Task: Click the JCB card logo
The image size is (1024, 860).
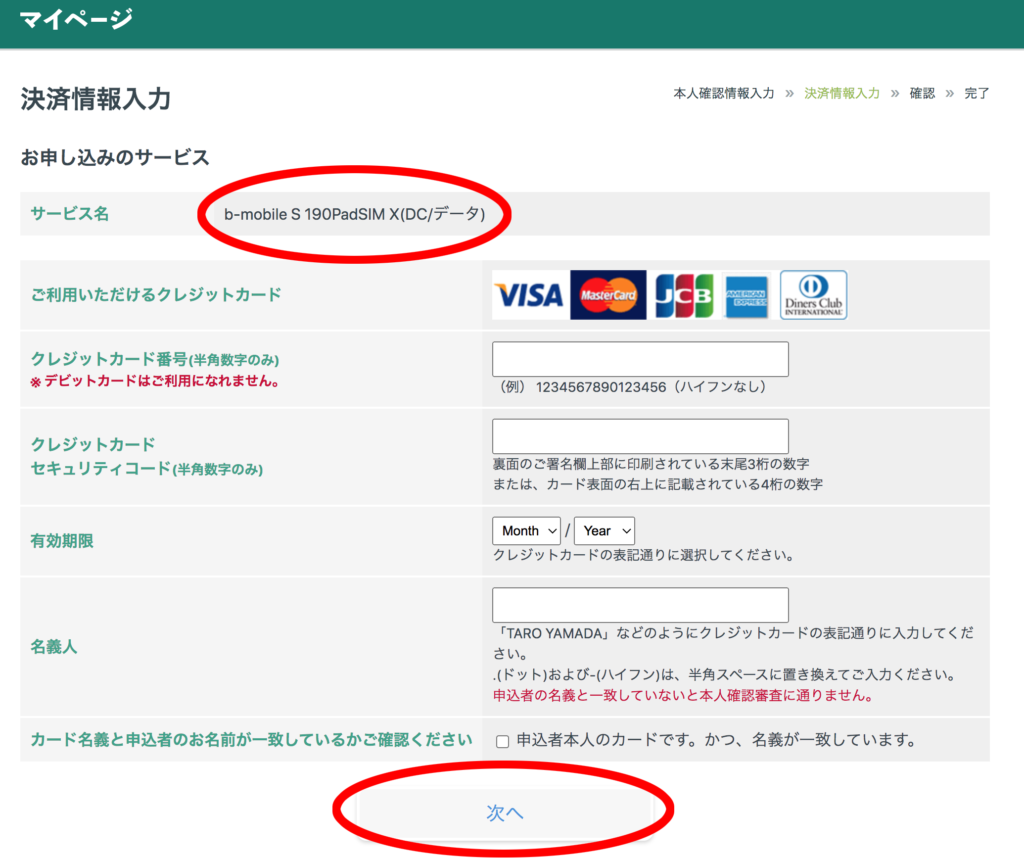Action: 684,295
